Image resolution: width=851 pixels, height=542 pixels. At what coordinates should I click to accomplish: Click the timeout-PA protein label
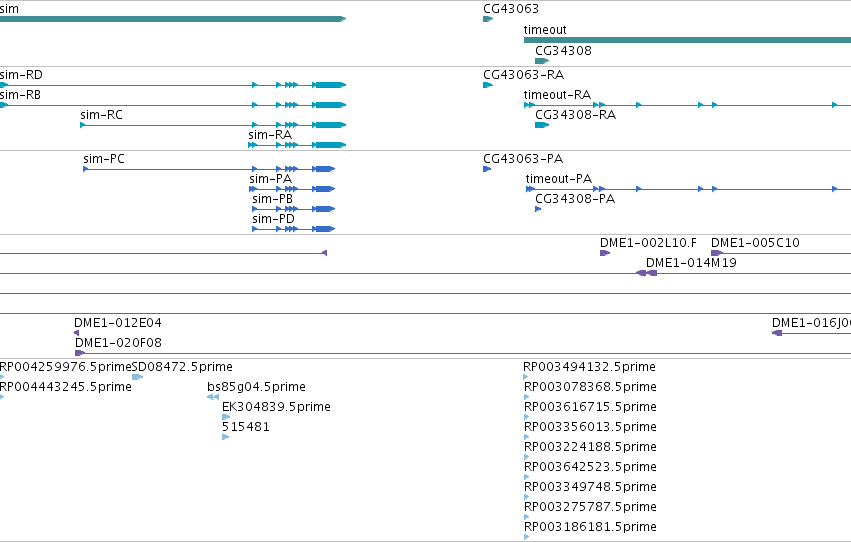(x=558, y=179)
